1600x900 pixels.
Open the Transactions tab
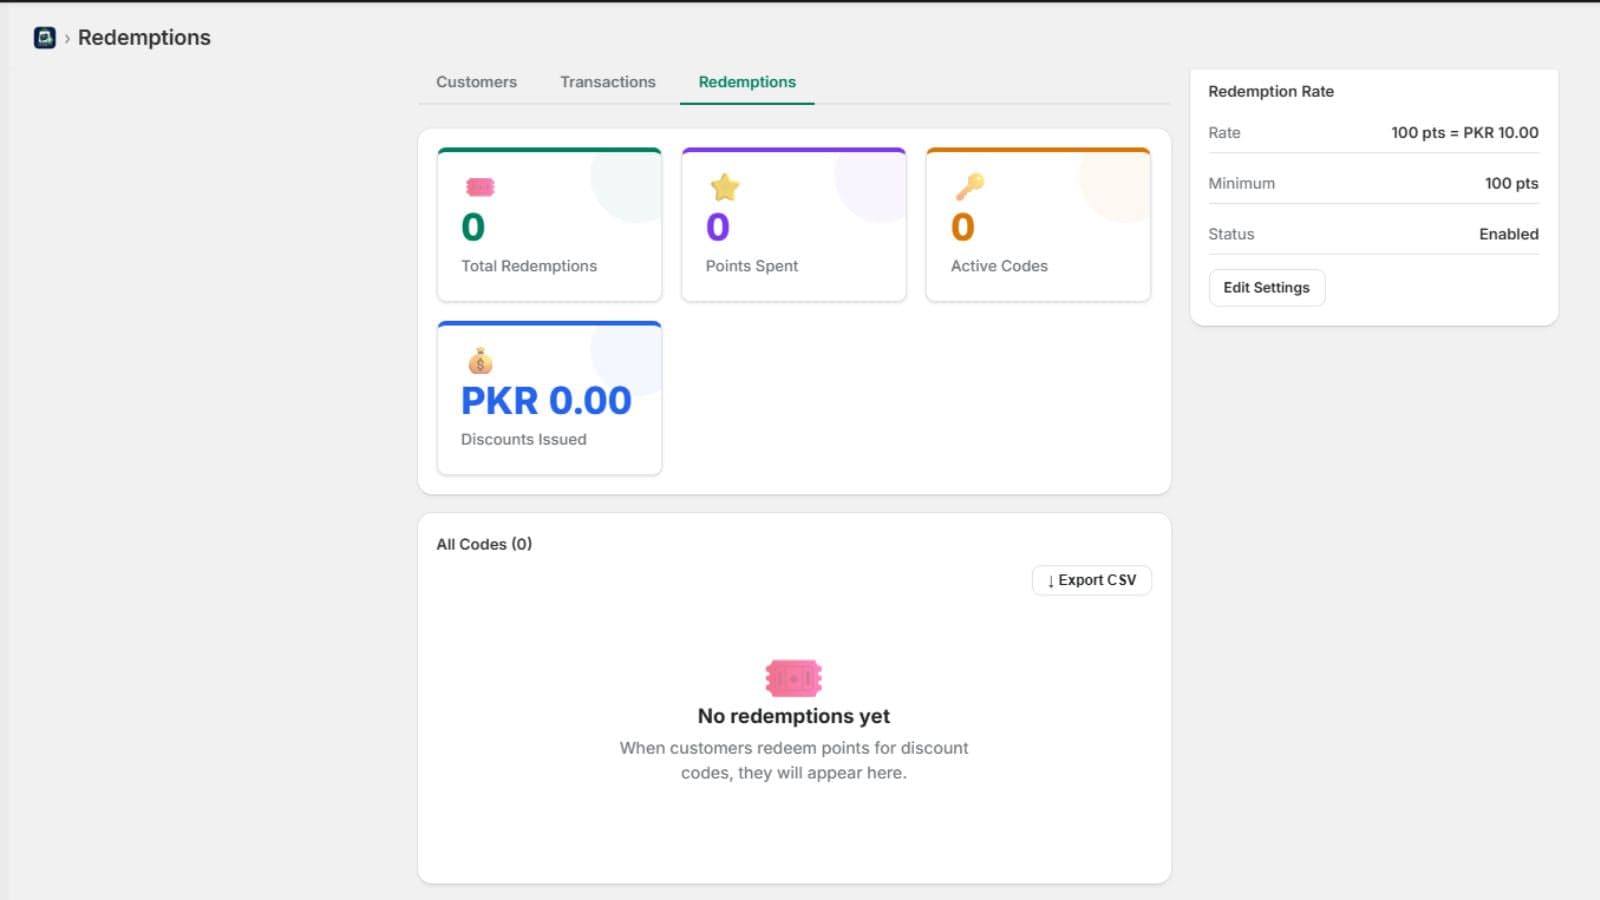coord(608,82)
